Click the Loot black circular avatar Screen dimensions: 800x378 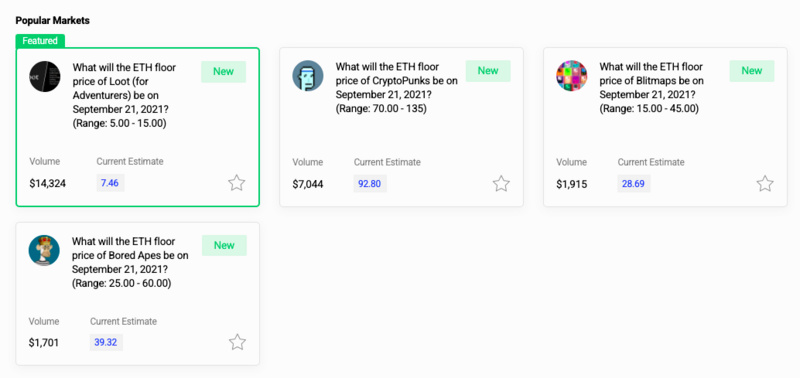coord(45,77)
